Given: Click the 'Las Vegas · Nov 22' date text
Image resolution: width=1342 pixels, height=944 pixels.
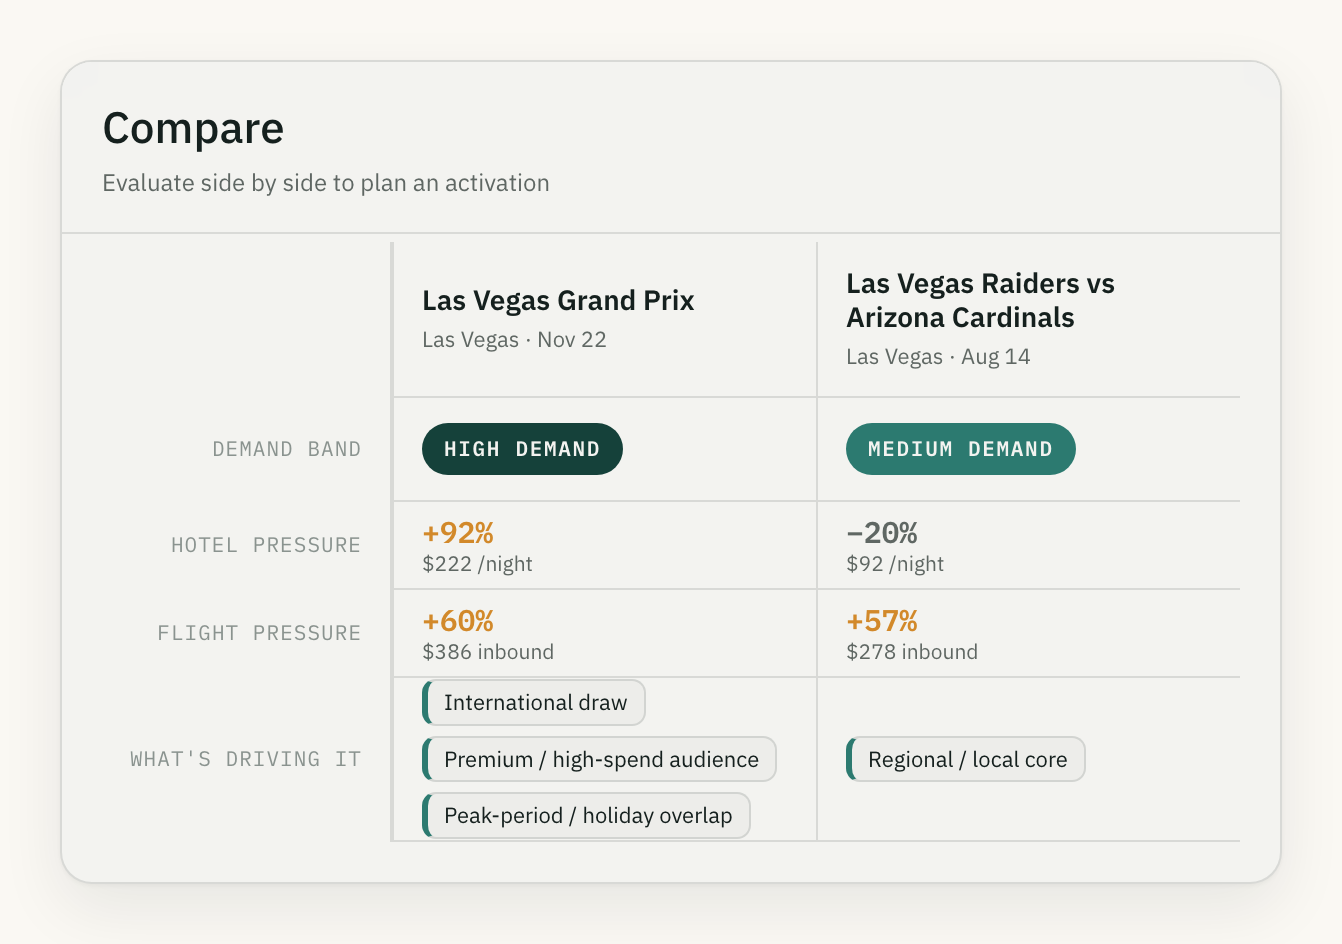Looking at the screenshot, I should 514,340.
